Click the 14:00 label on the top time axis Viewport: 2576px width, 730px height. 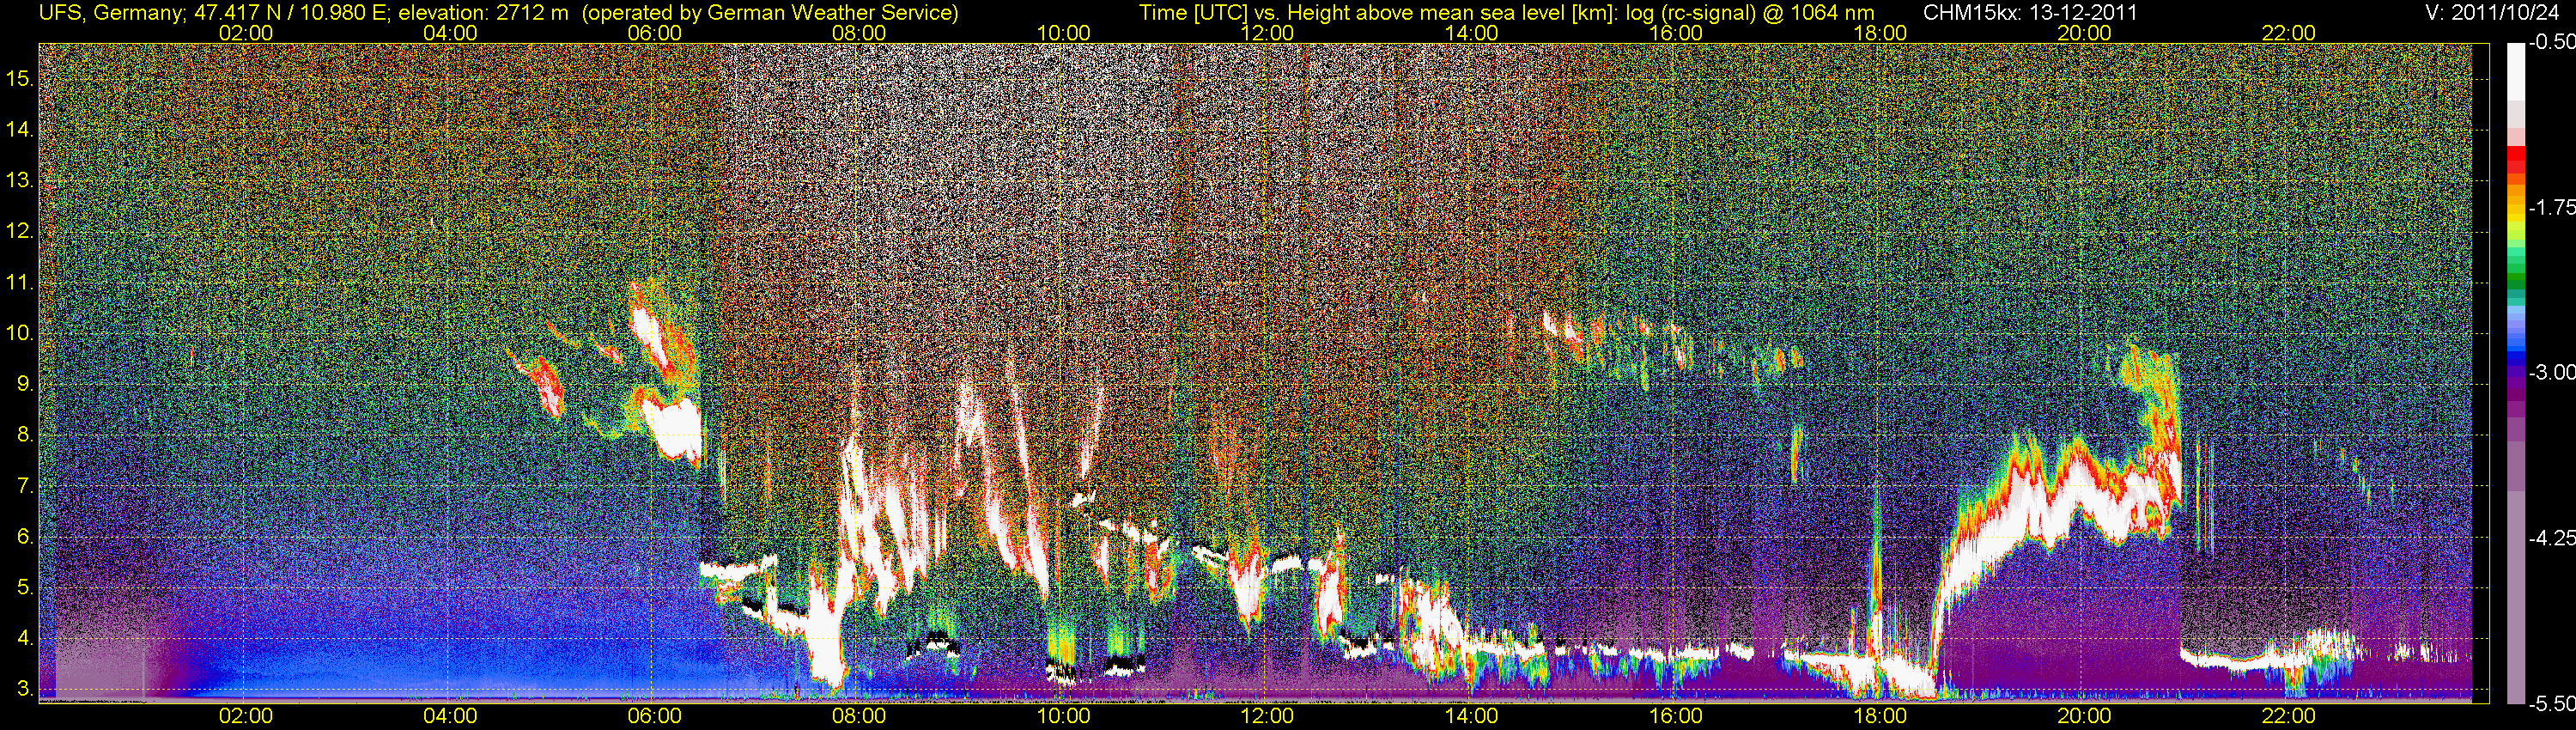1472,33
